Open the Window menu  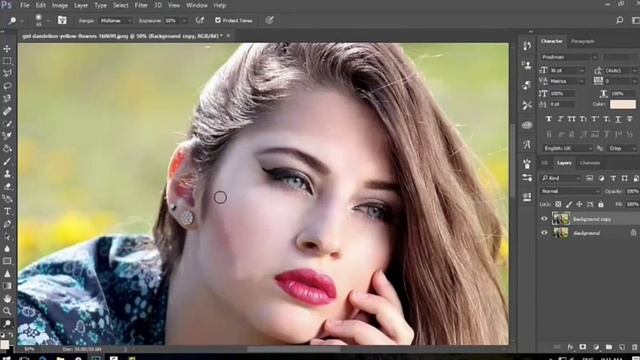[x=197, y=5]
